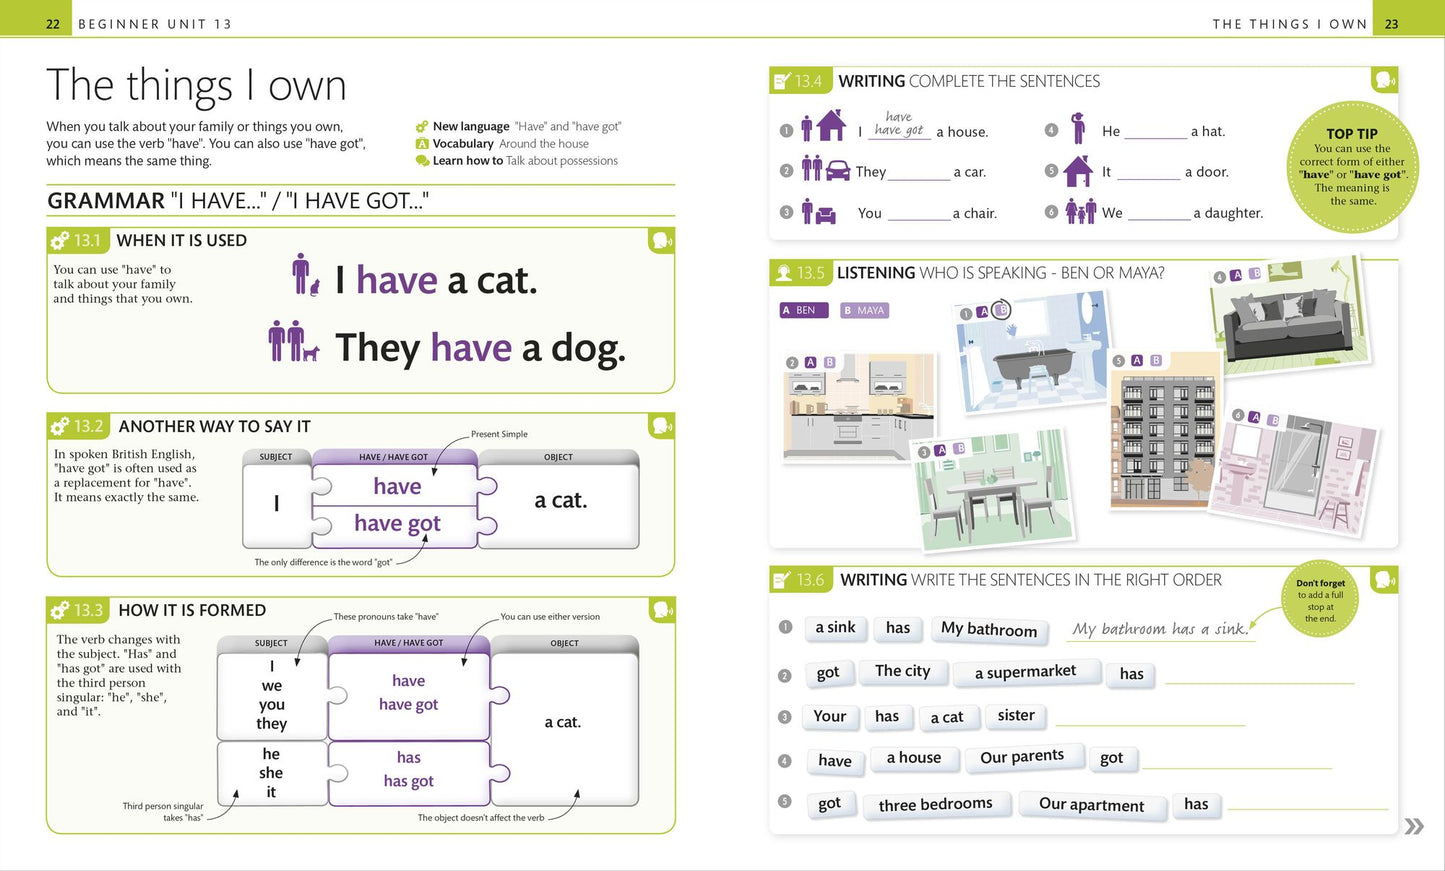Open the apartment building picture
The height and width of the screenshot is (871, 1445).
click(x=1165, y=431)
